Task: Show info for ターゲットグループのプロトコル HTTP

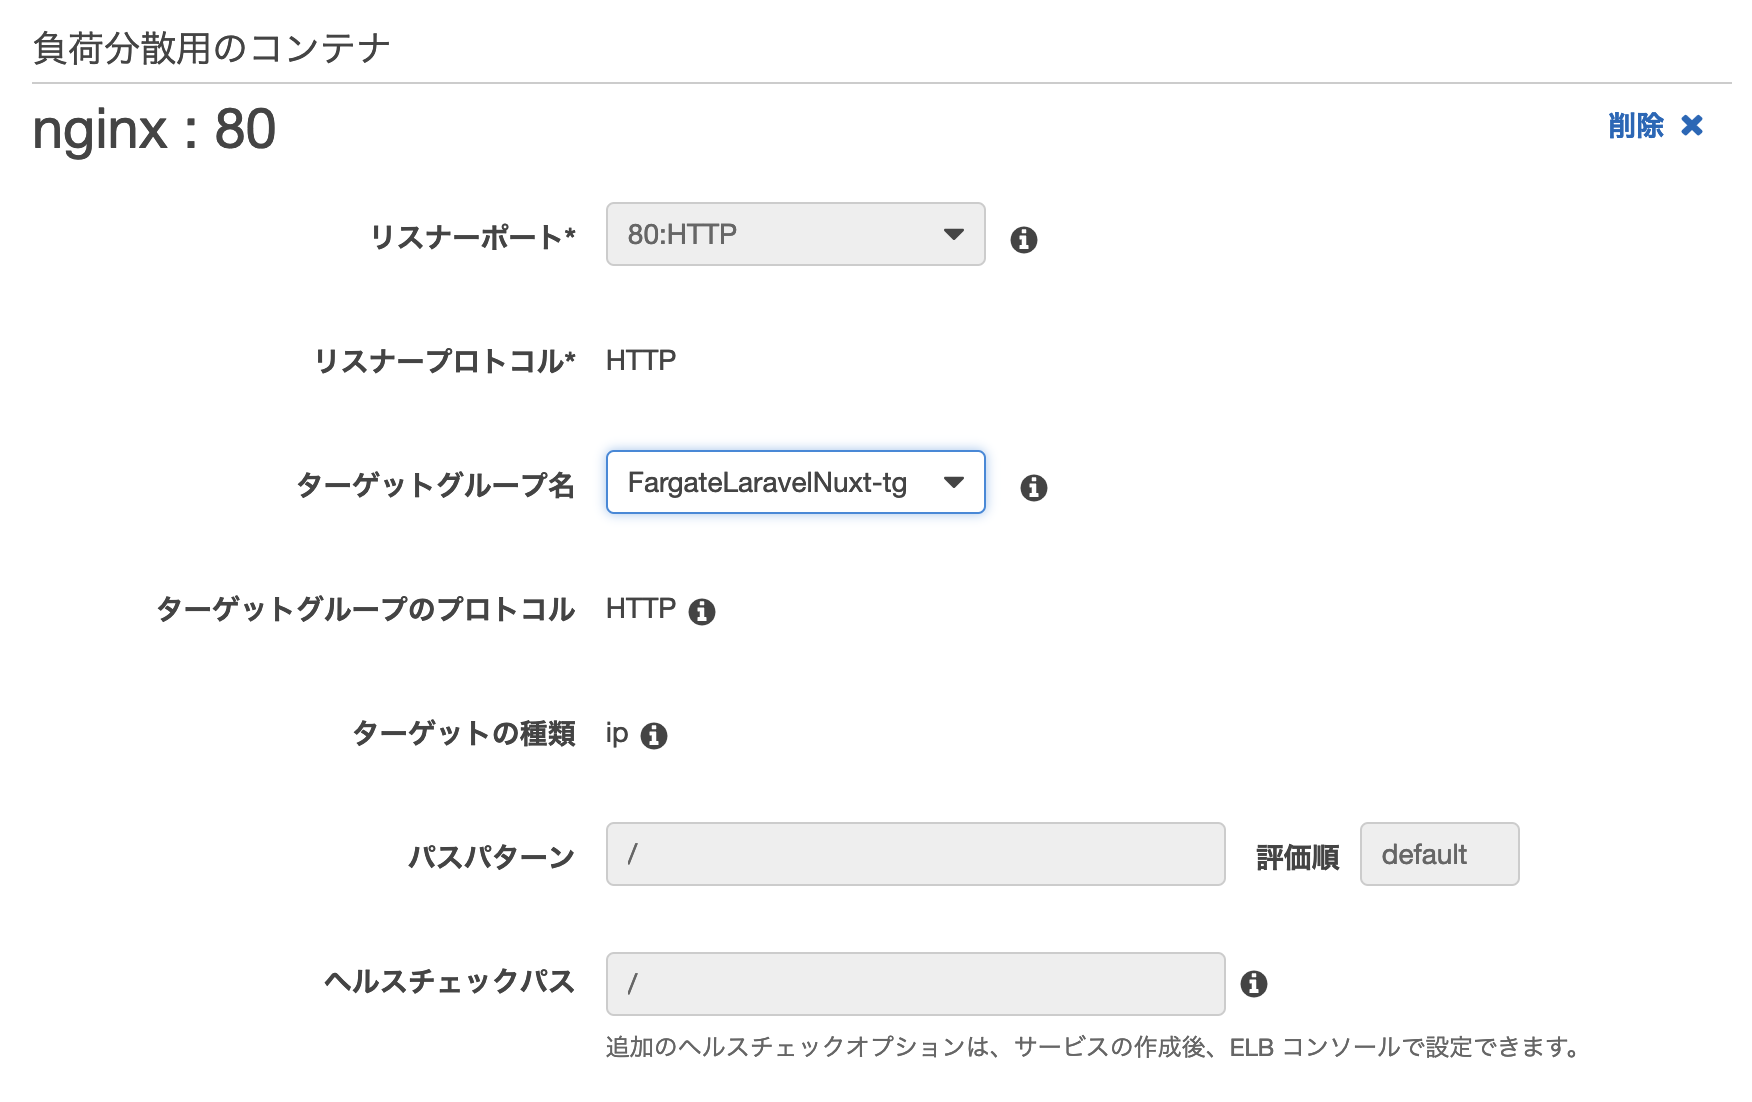Action: click(x=702, y=612)
